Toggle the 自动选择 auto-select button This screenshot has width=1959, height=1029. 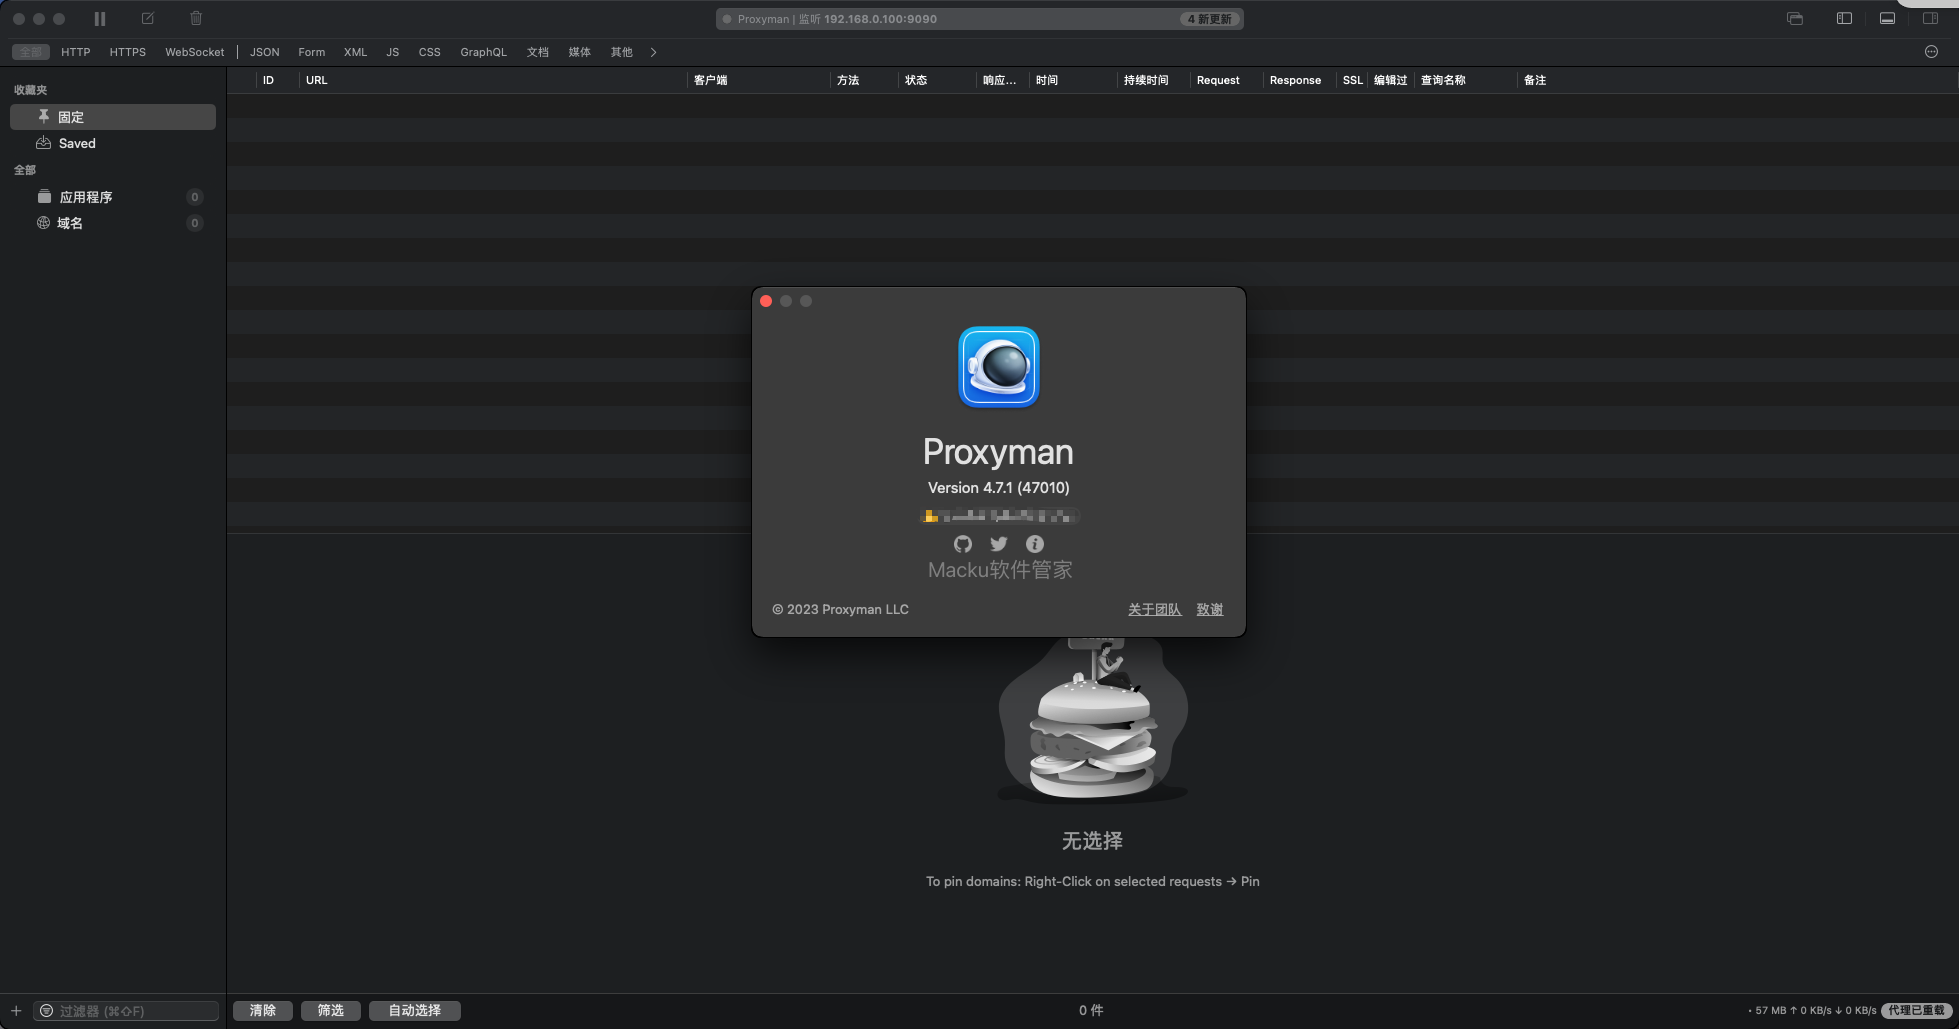[x=415, y=1011]
